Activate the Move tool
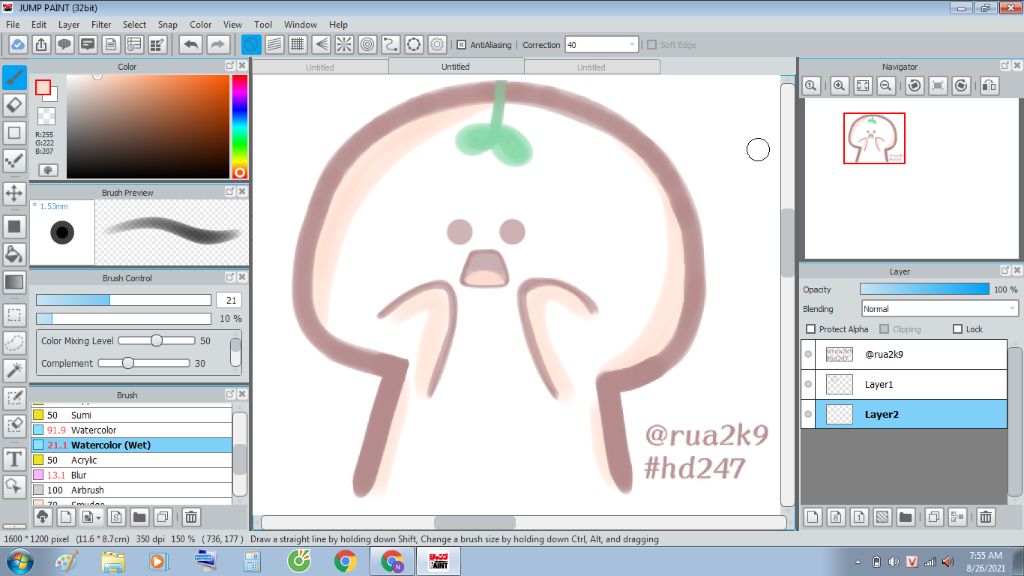Image resolution: width=1024 pixels, height=576 pixels. (x=15, y=192)
